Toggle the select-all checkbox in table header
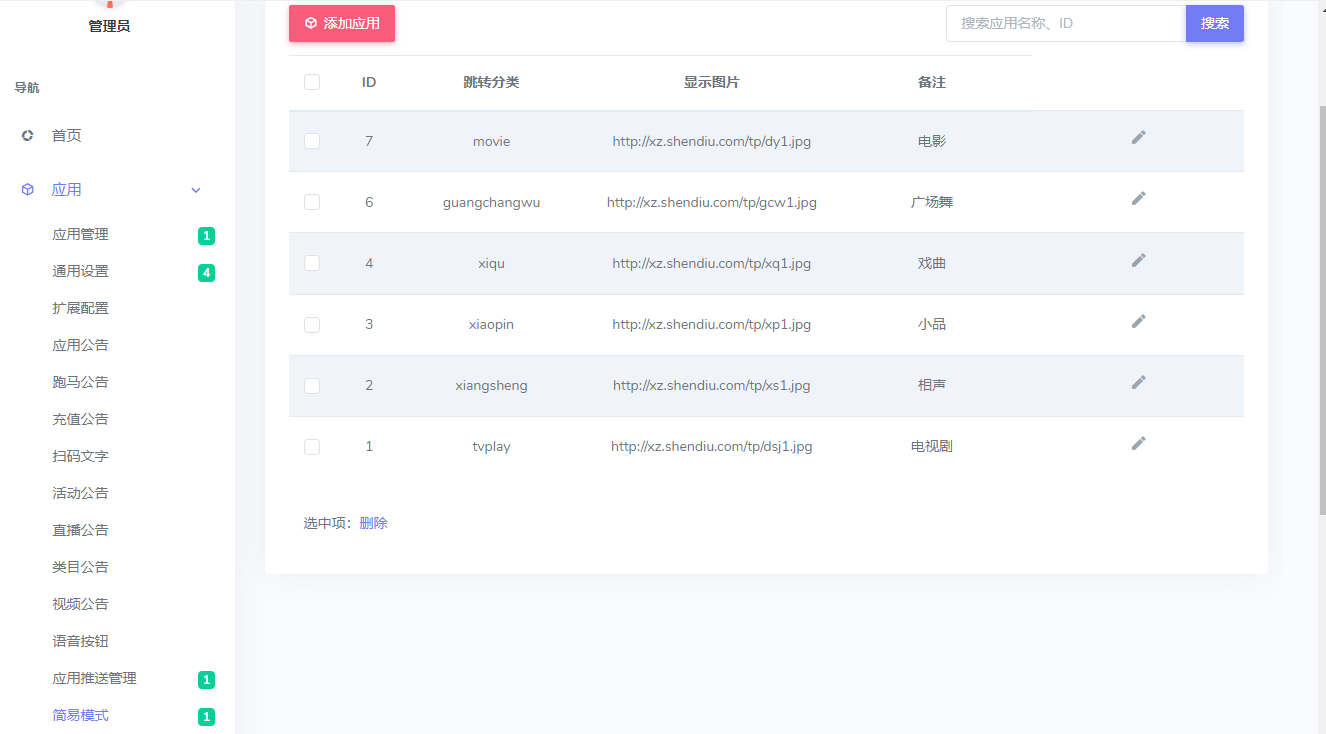 pyautogui.click(x=312, y=82)
